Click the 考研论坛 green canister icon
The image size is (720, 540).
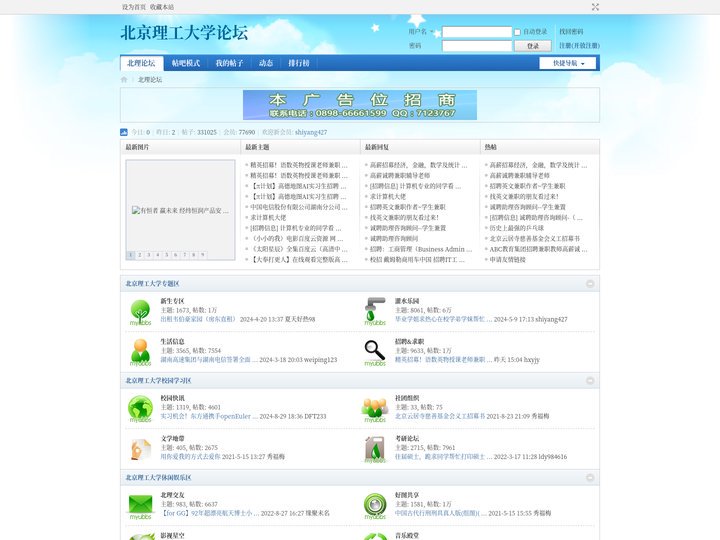click(x=375, y=449)
